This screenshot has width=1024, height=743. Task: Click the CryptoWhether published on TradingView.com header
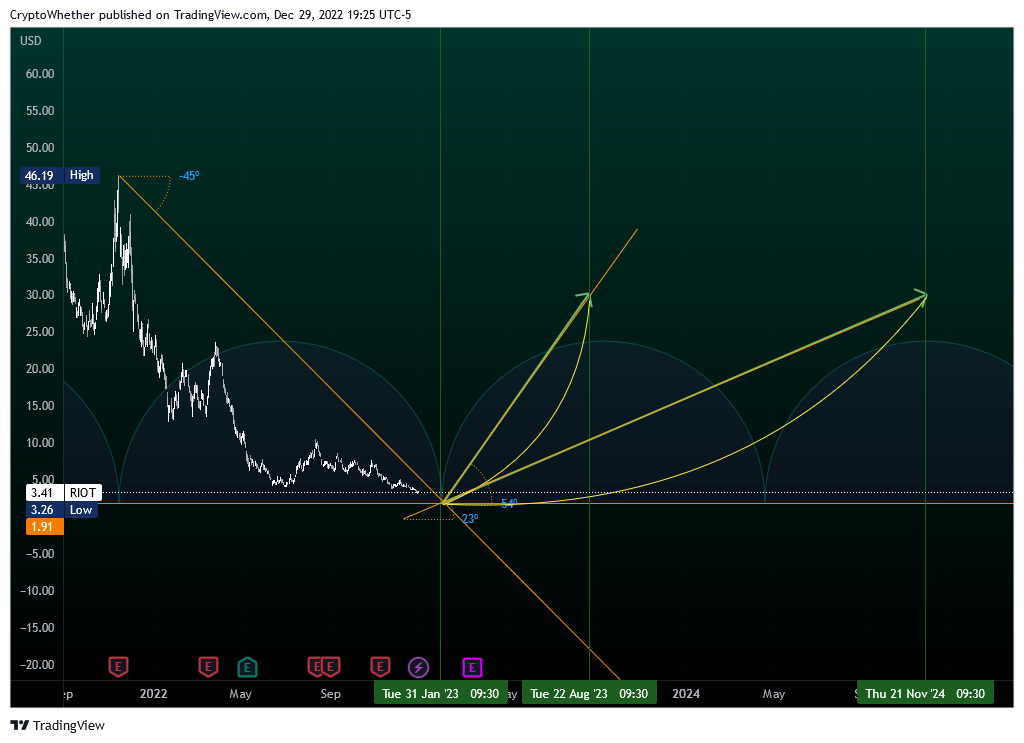click(210, 14)
